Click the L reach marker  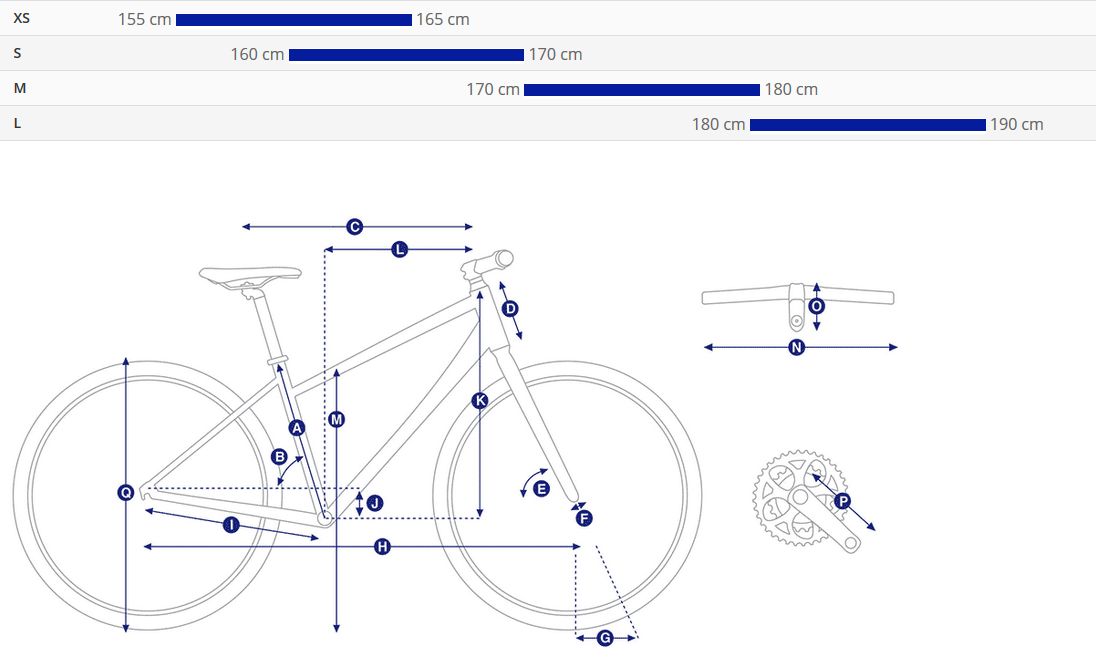400,249
